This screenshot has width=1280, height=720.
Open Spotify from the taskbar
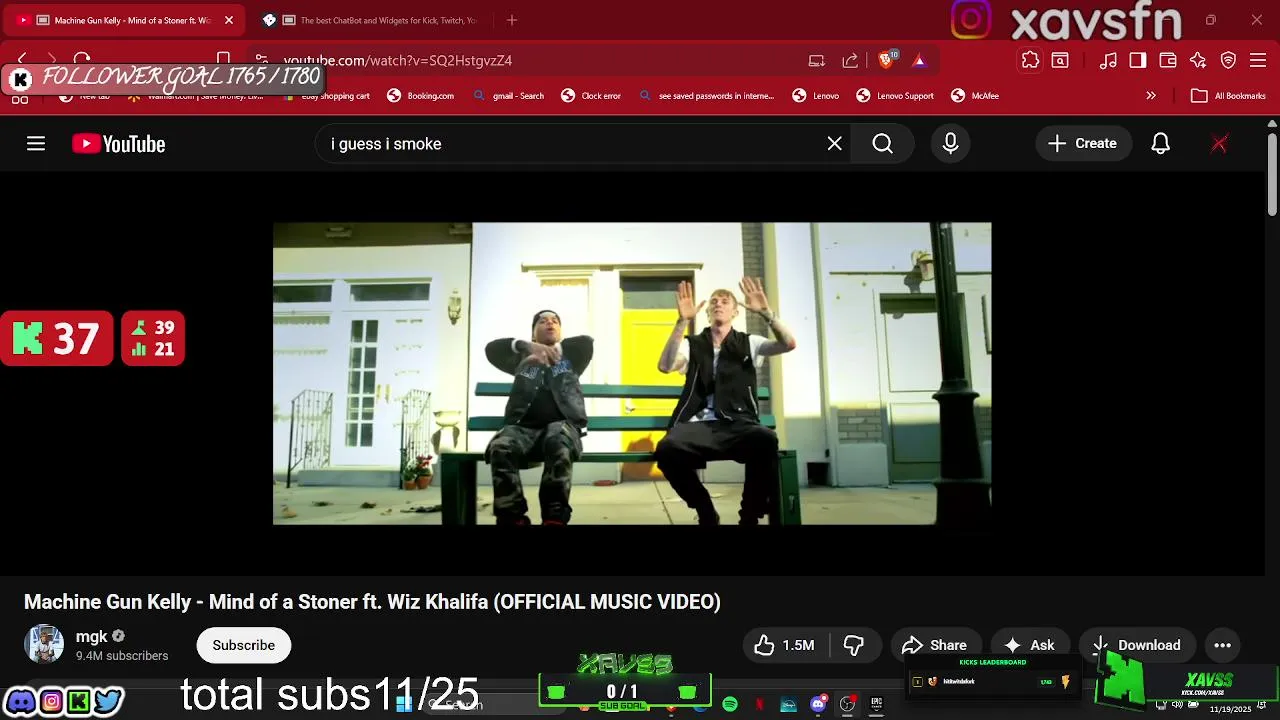(730, 705)
